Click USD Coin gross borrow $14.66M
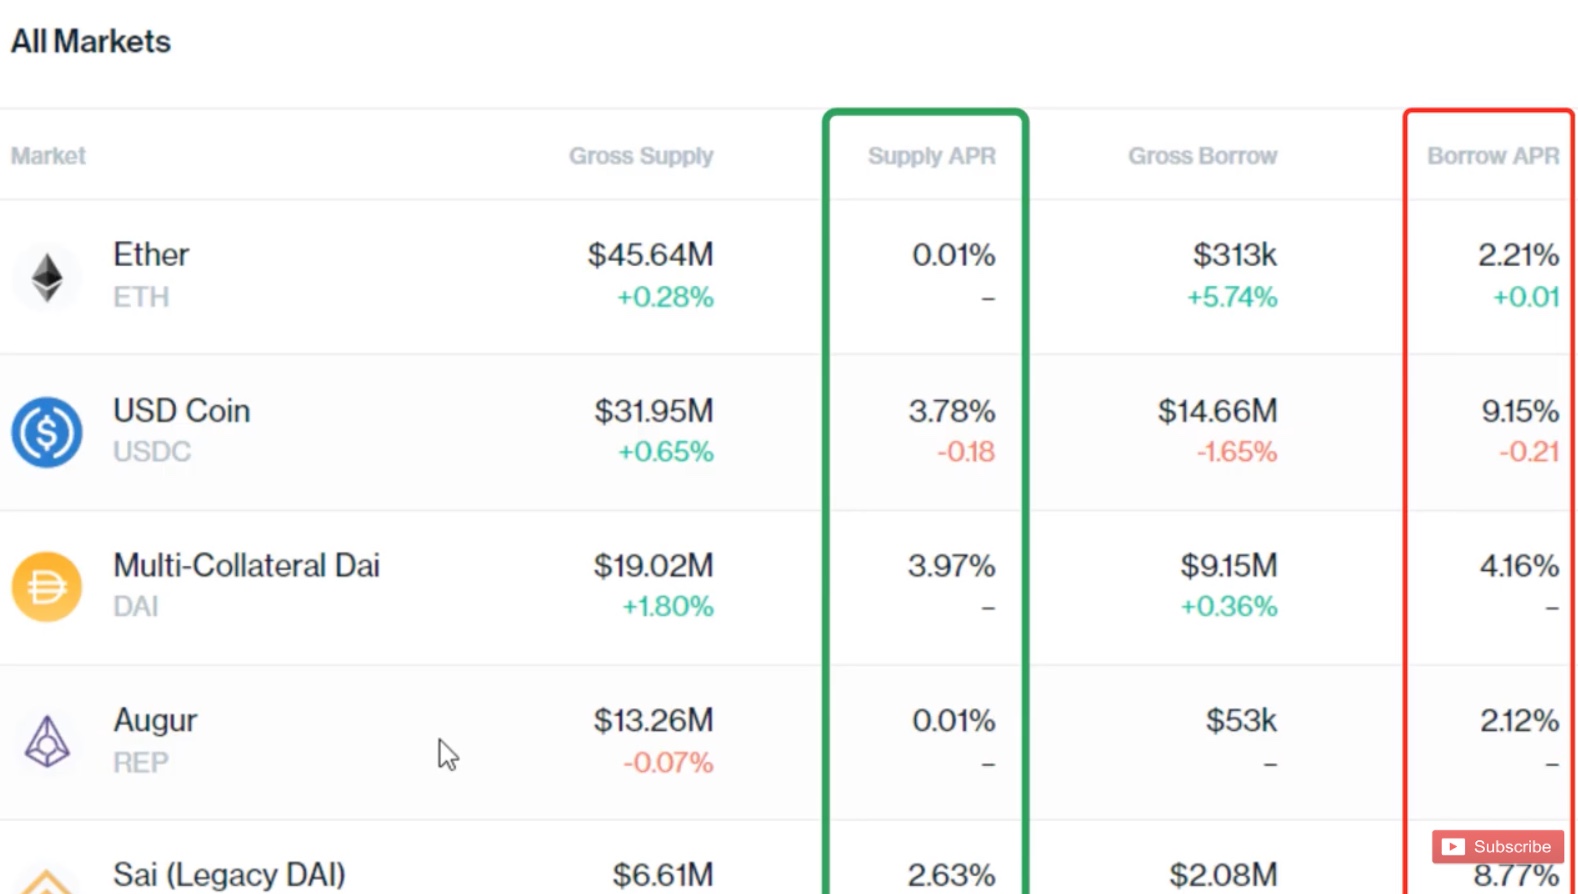This screenshot has height=894, width=1578. tap(1217, 410)
